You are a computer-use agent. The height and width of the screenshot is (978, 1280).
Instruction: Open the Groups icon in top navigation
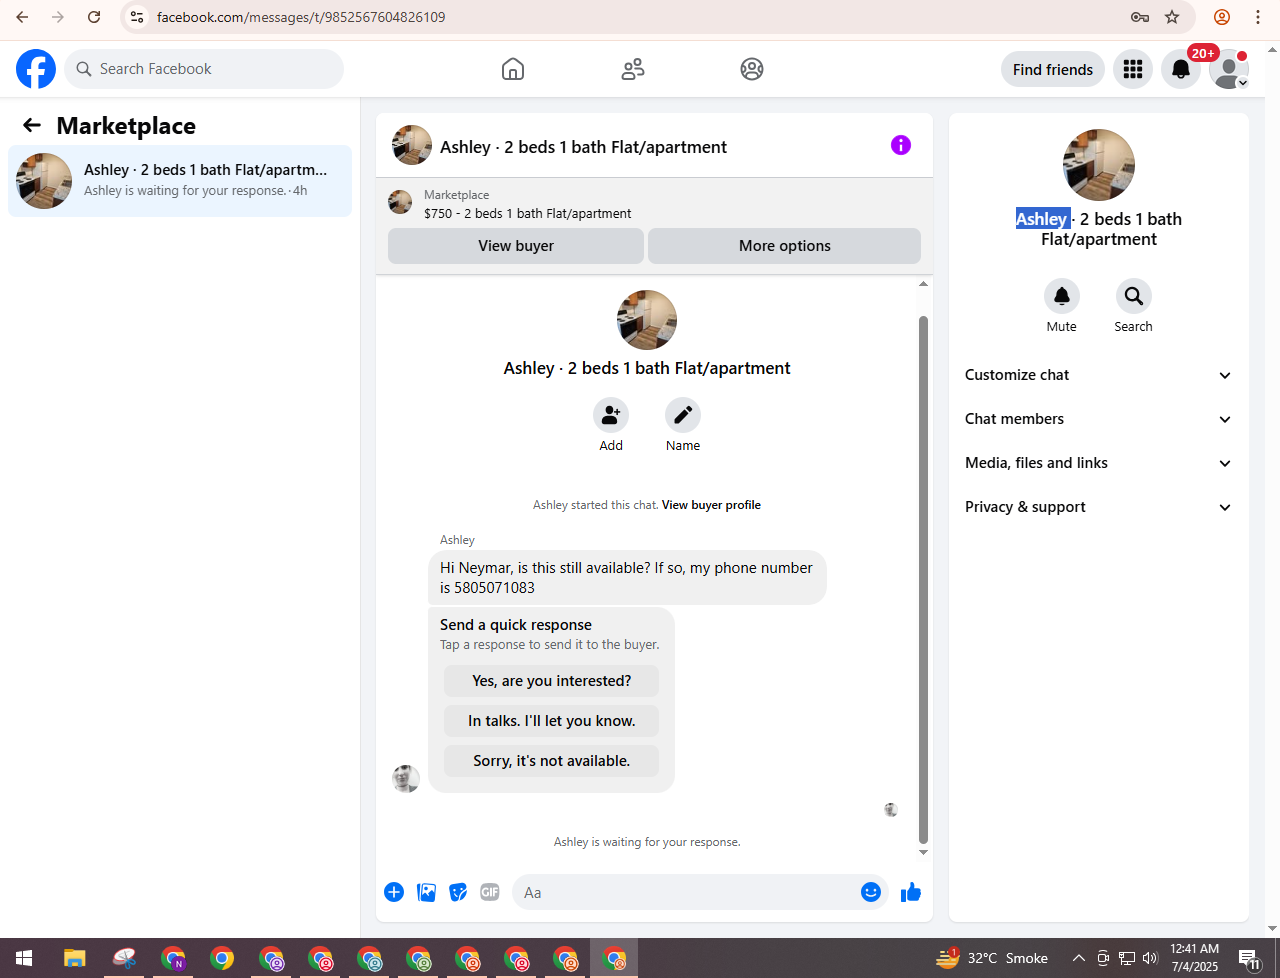752,69
